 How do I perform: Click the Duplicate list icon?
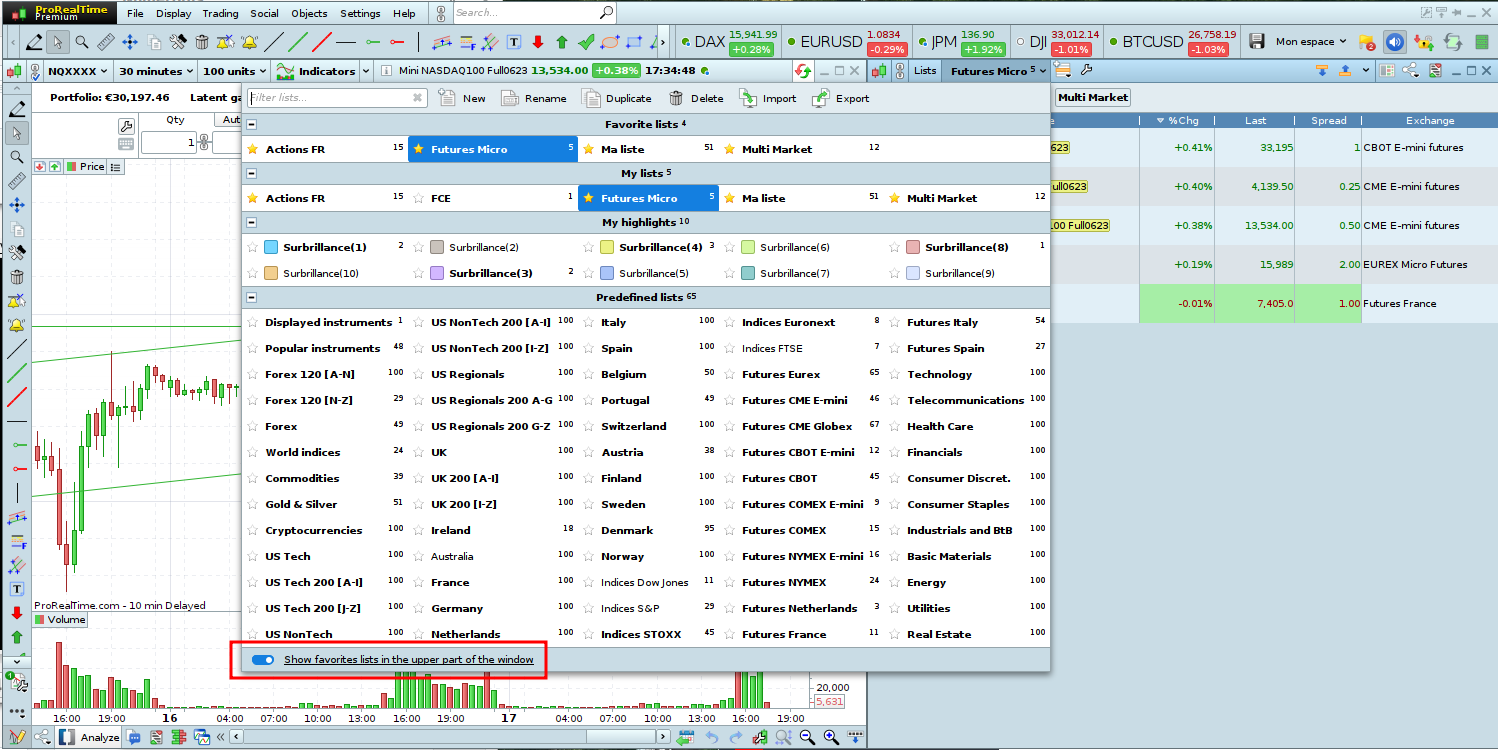[591, 98]
